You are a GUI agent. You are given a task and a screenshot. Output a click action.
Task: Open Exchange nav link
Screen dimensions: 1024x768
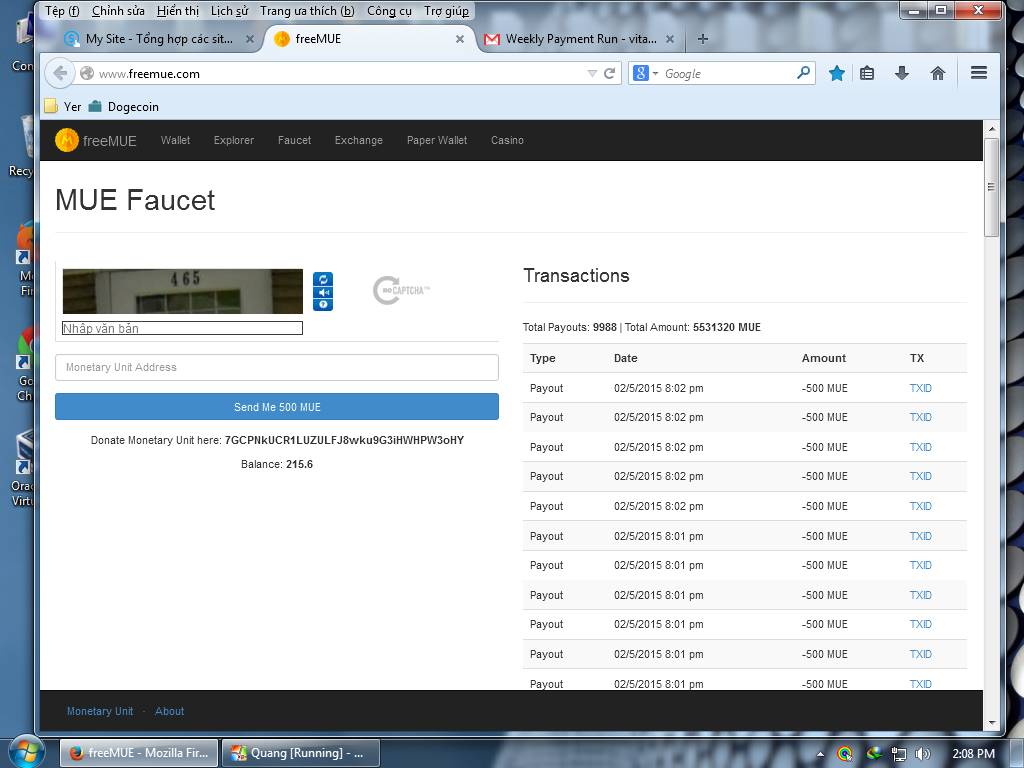359,140
